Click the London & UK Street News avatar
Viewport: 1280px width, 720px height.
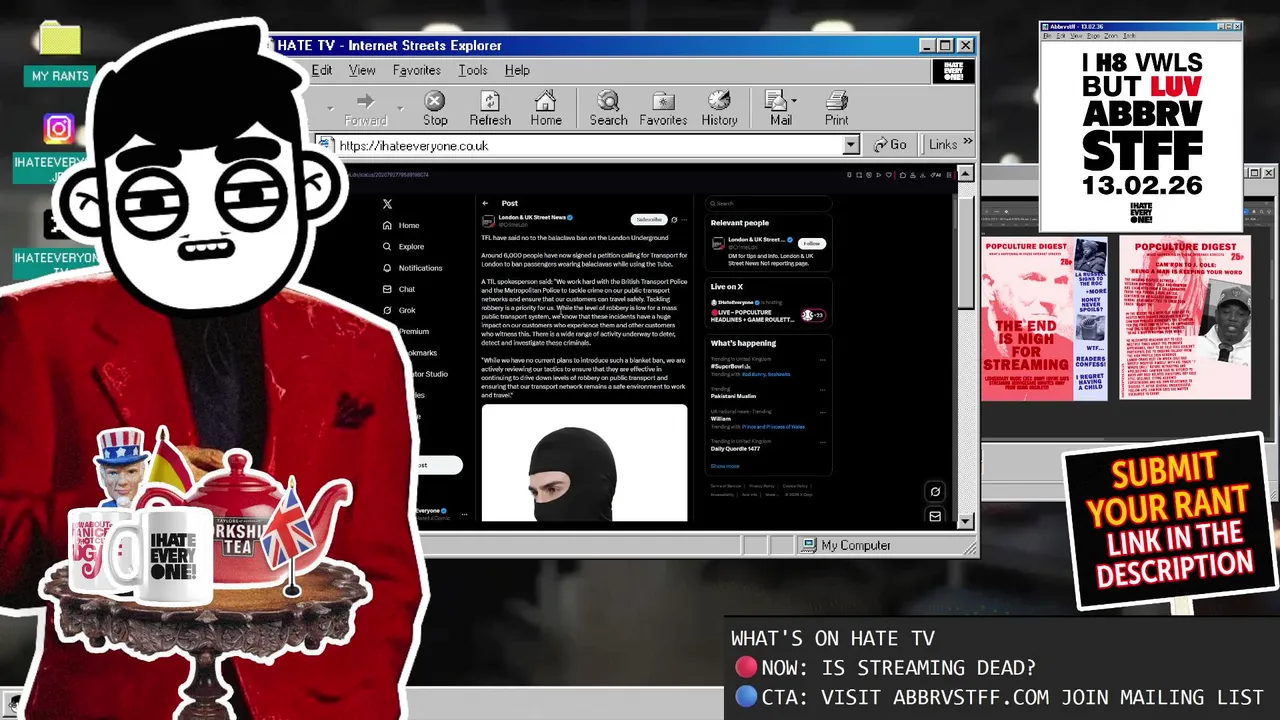point(488,221)
